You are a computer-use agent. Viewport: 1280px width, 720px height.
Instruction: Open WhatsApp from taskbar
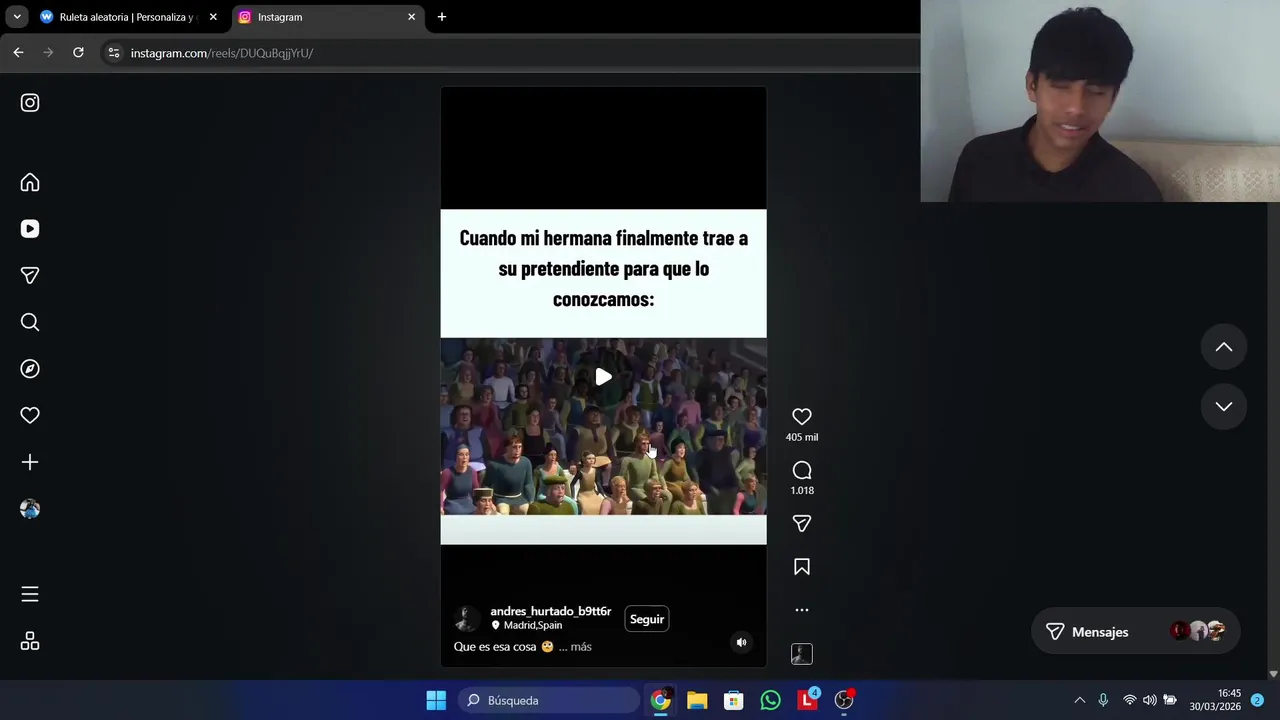pyautogui.click(x=770, y=700)
